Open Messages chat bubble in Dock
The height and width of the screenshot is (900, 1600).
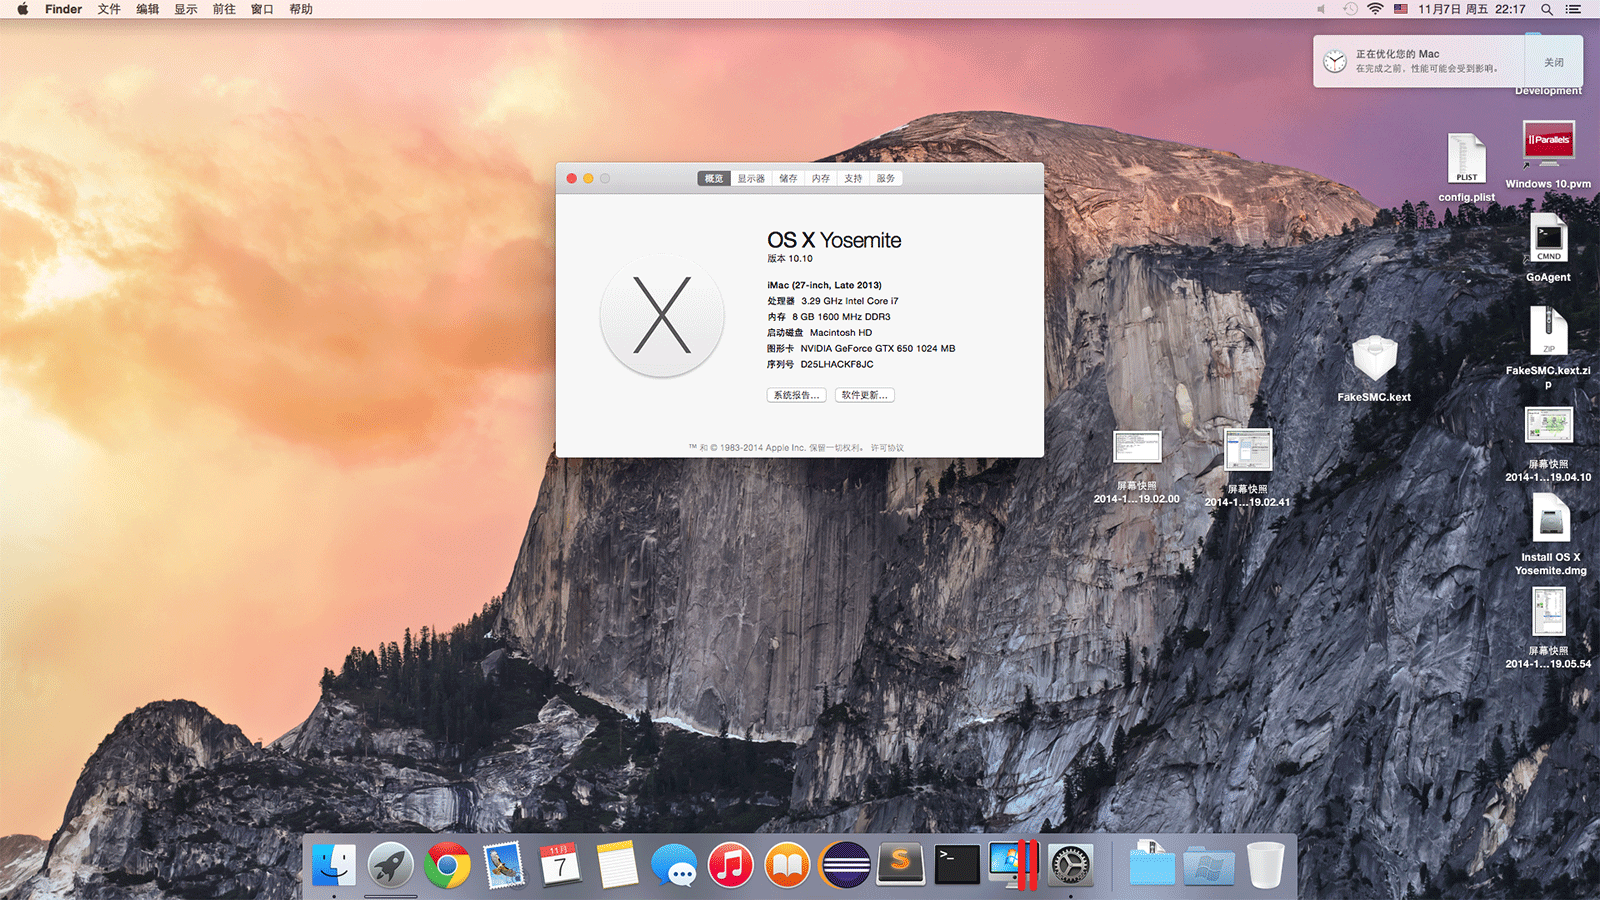(674, 864)
